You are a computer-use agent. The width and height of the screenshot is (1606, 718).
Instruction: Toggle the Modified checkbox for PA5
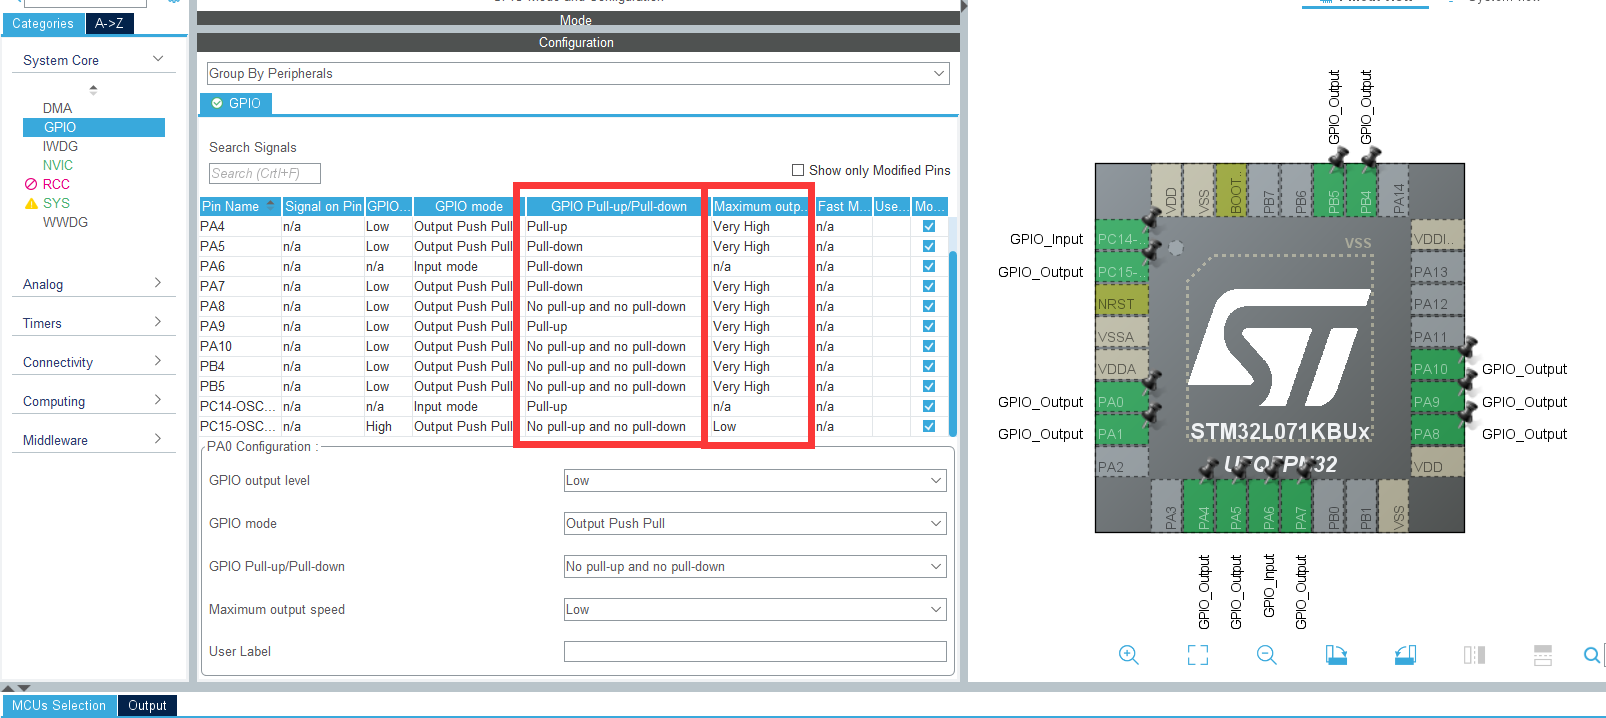tap(929, 246)
